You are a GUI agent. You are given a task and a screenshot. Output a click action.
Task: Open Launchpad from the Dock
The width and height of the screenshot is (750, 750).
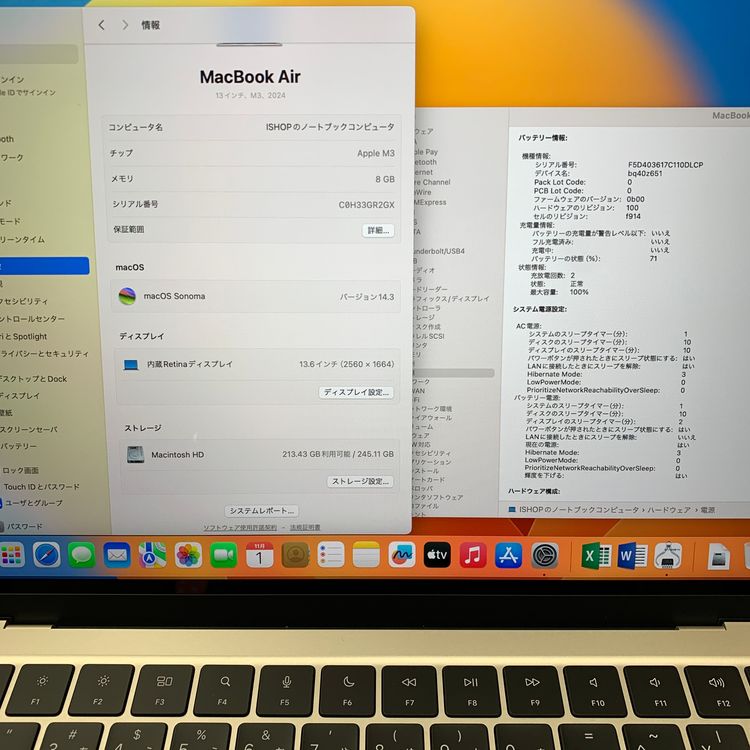click(x=11, y=555)
